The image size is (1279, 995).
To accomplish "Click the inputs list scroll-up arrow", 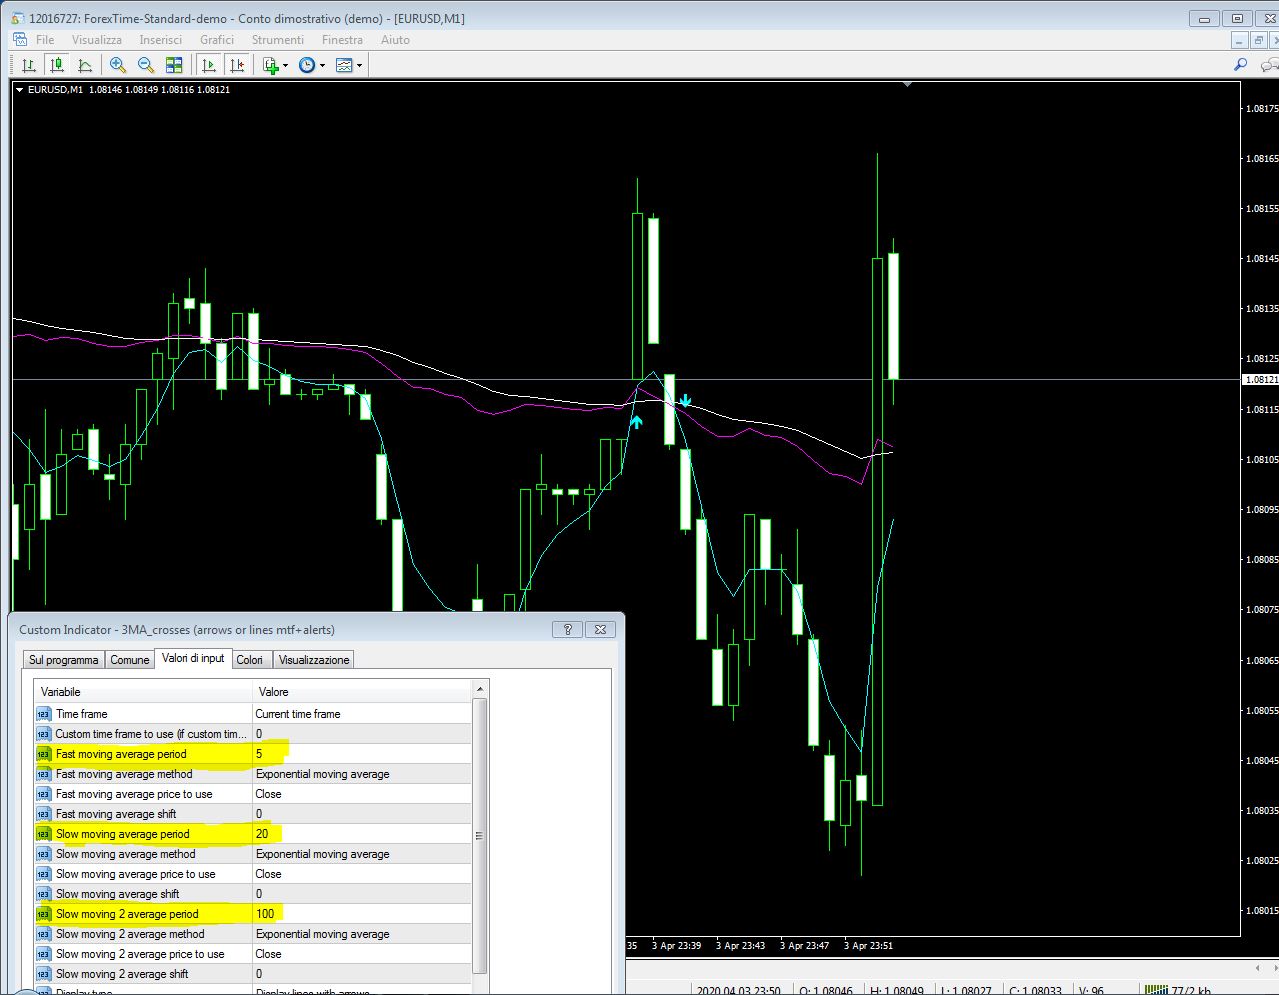I will (x=480, y=689).
